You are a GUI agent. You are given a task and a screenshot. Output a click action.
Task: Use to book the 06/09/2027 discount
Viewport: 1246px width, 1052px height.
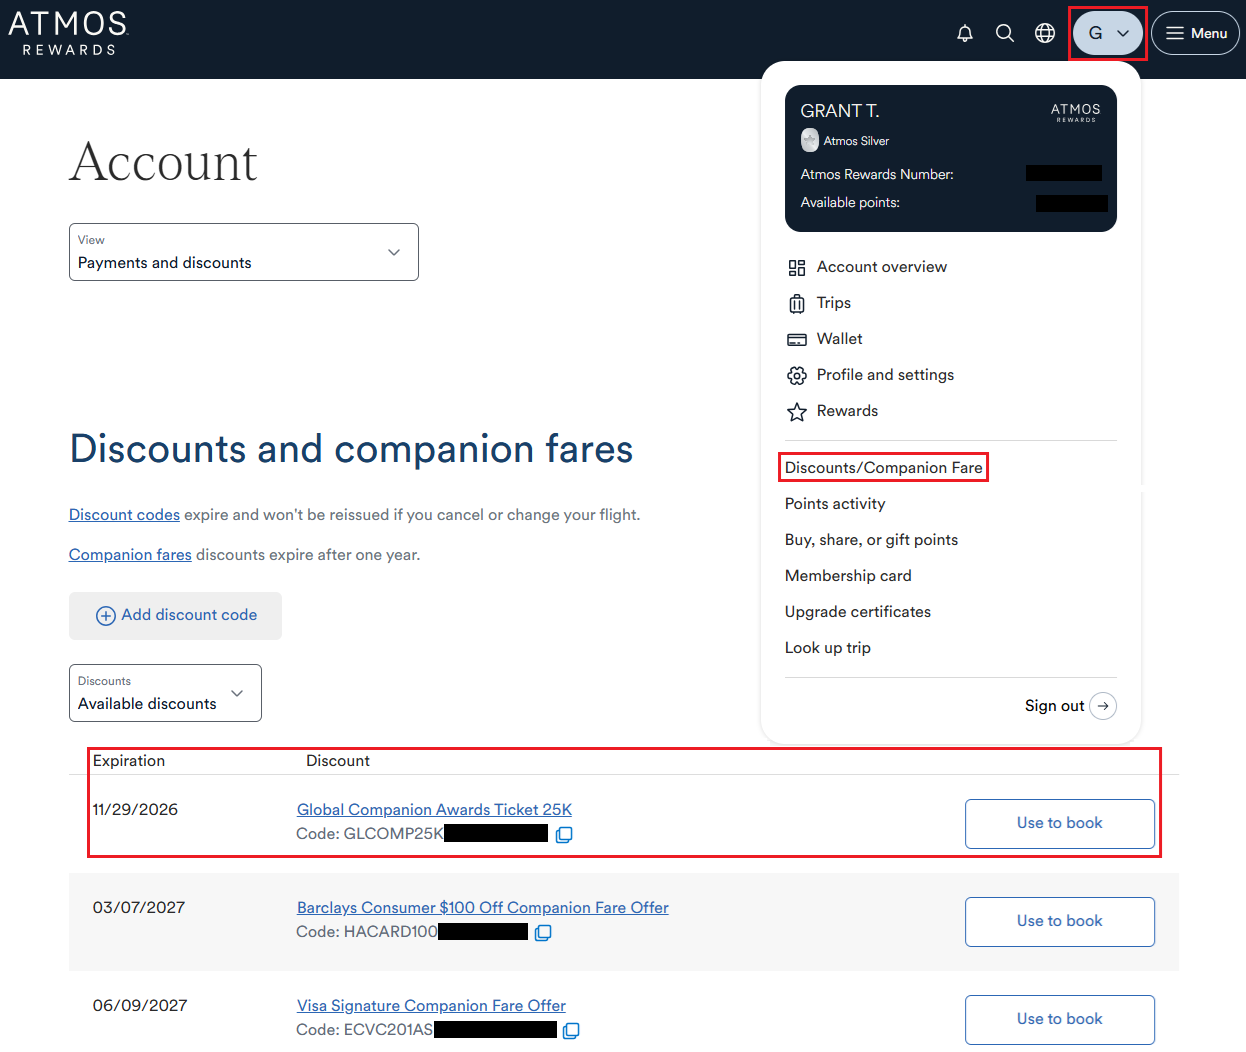coord(1060,1020)
